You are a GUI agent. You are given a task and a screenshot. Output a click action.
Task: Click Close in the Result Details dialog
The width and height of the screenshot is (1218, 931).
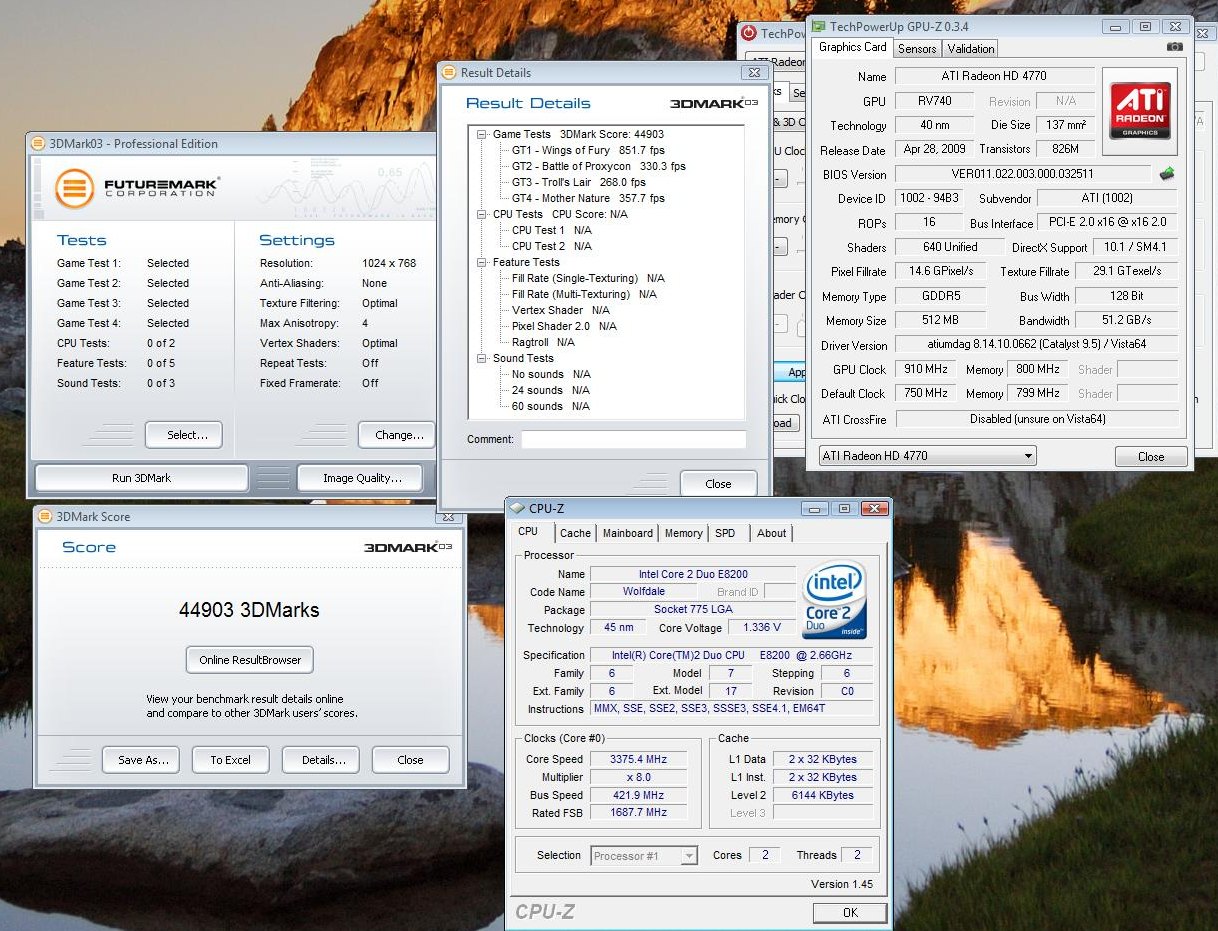718,483
